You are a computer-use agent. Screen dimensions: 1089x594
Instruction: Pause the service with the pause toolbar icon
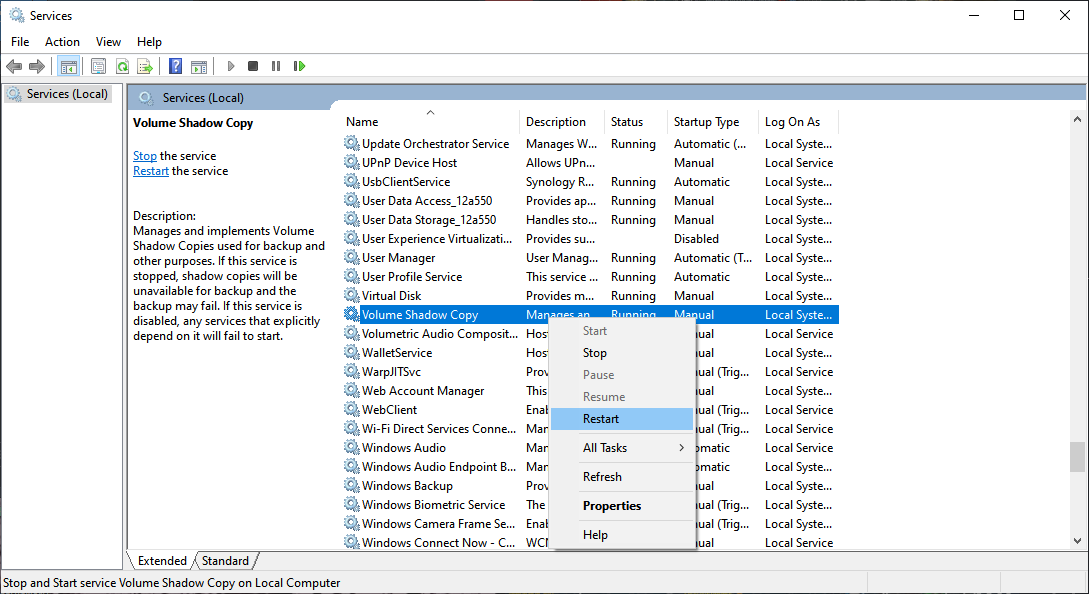(x=275, y=66)
